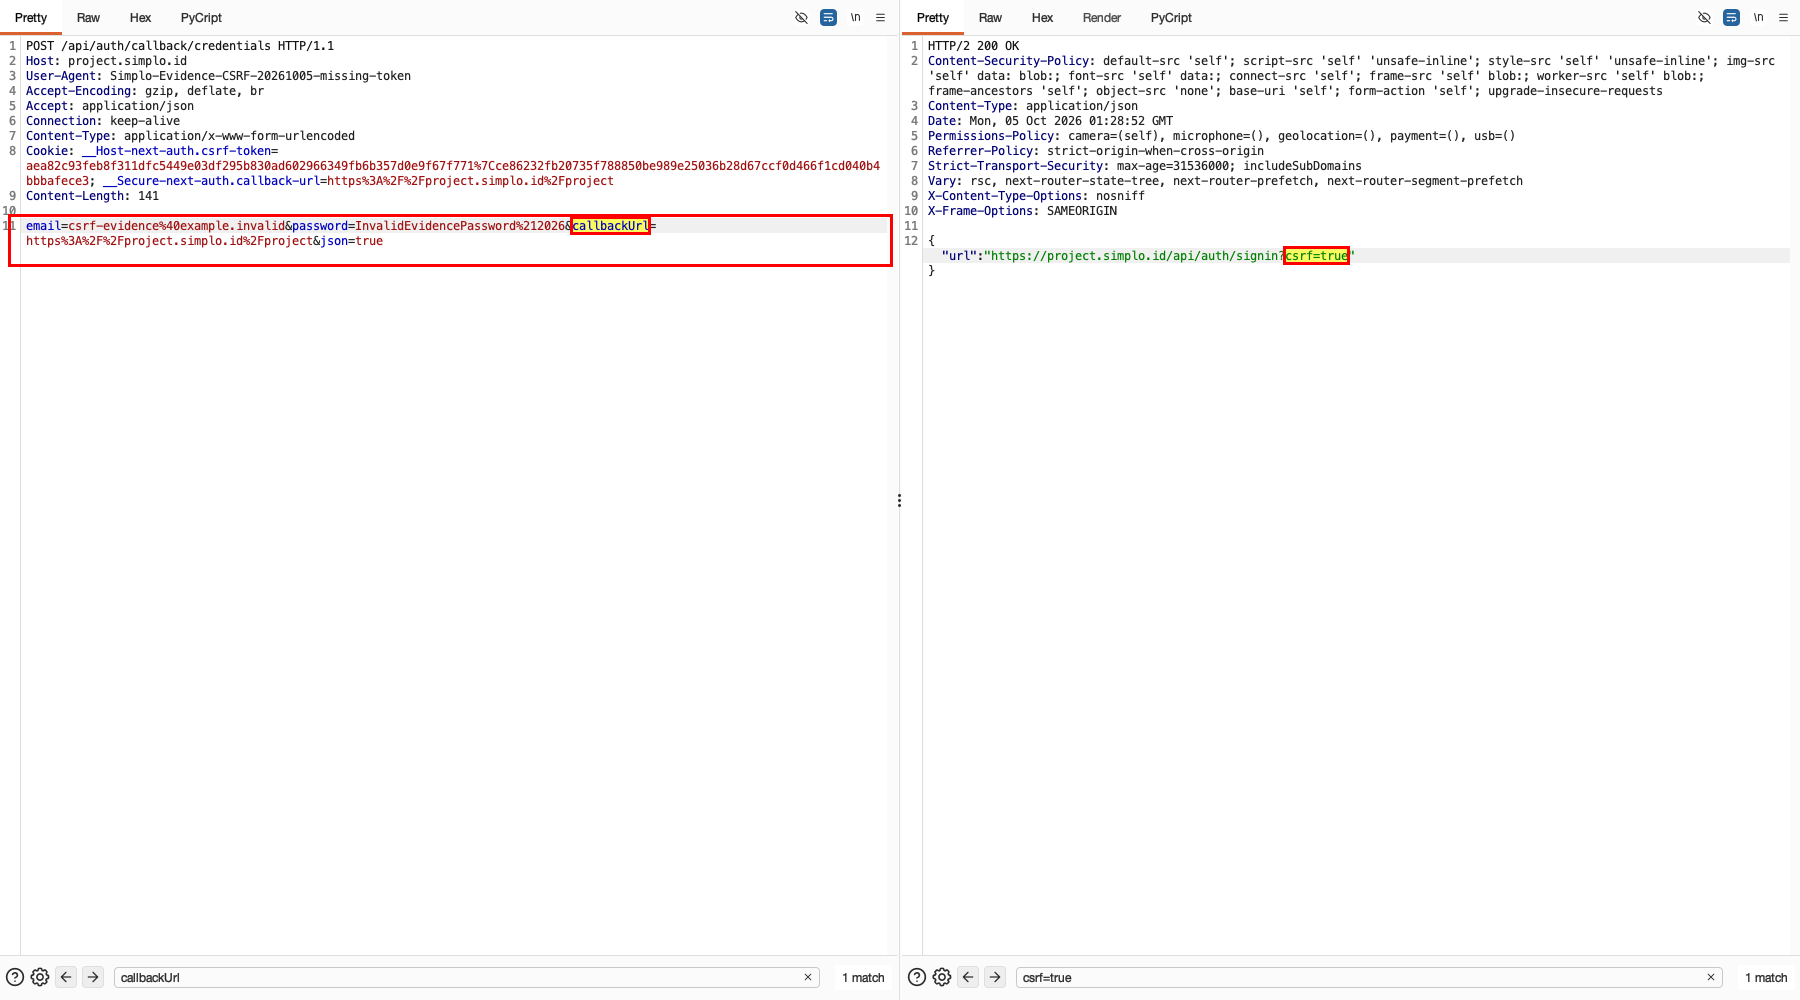Clear the callbackUrl search term
Screen dimensions: 1800x1000
pos(808,977)
